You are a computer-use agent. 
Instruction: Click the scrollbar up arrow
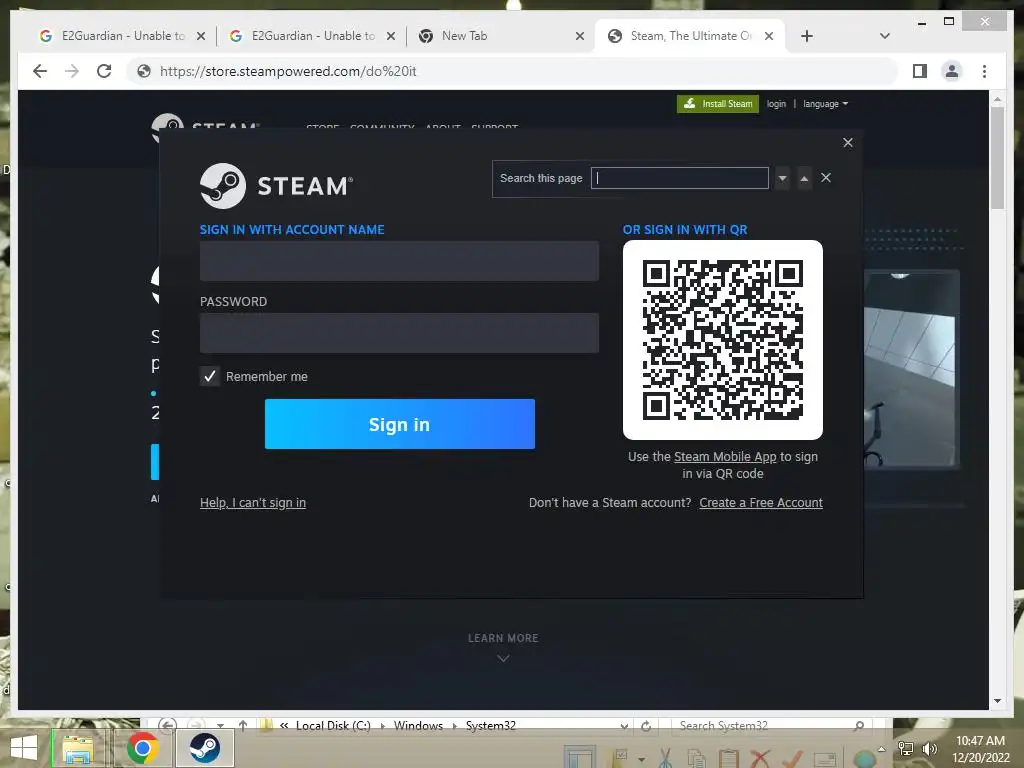tap(997, 99)
